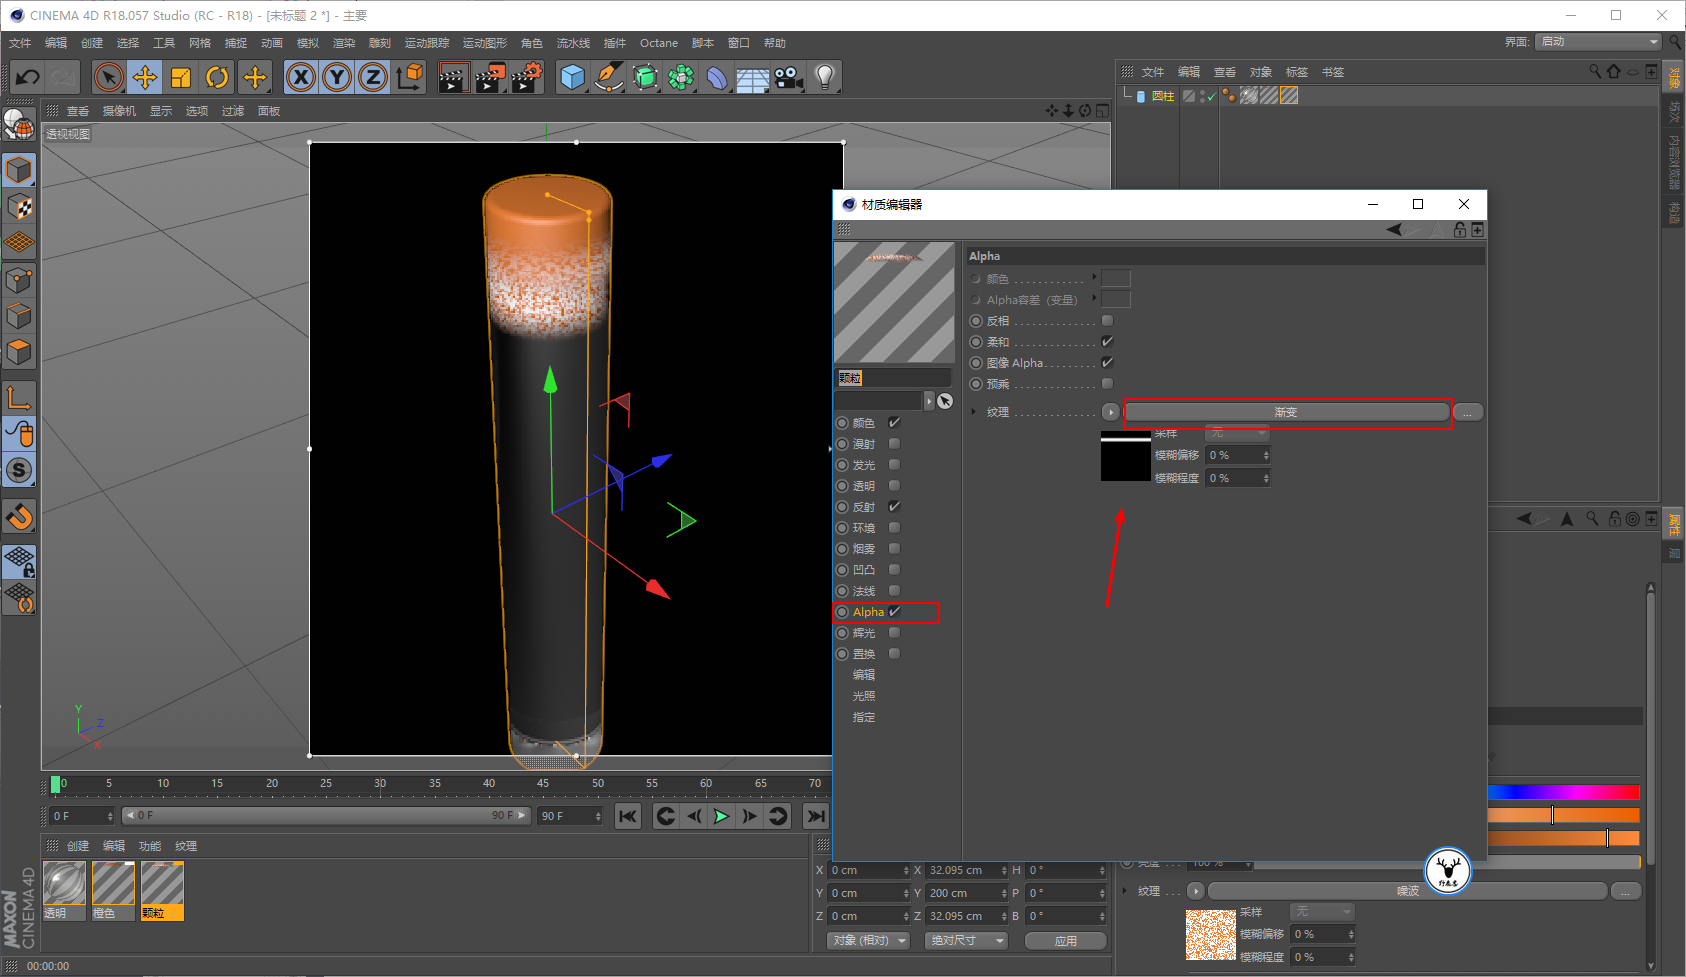Open the 渲染 menu in the main menu bar
Image resolution: width=1686 pixels, height=977 pixels.
344,43
